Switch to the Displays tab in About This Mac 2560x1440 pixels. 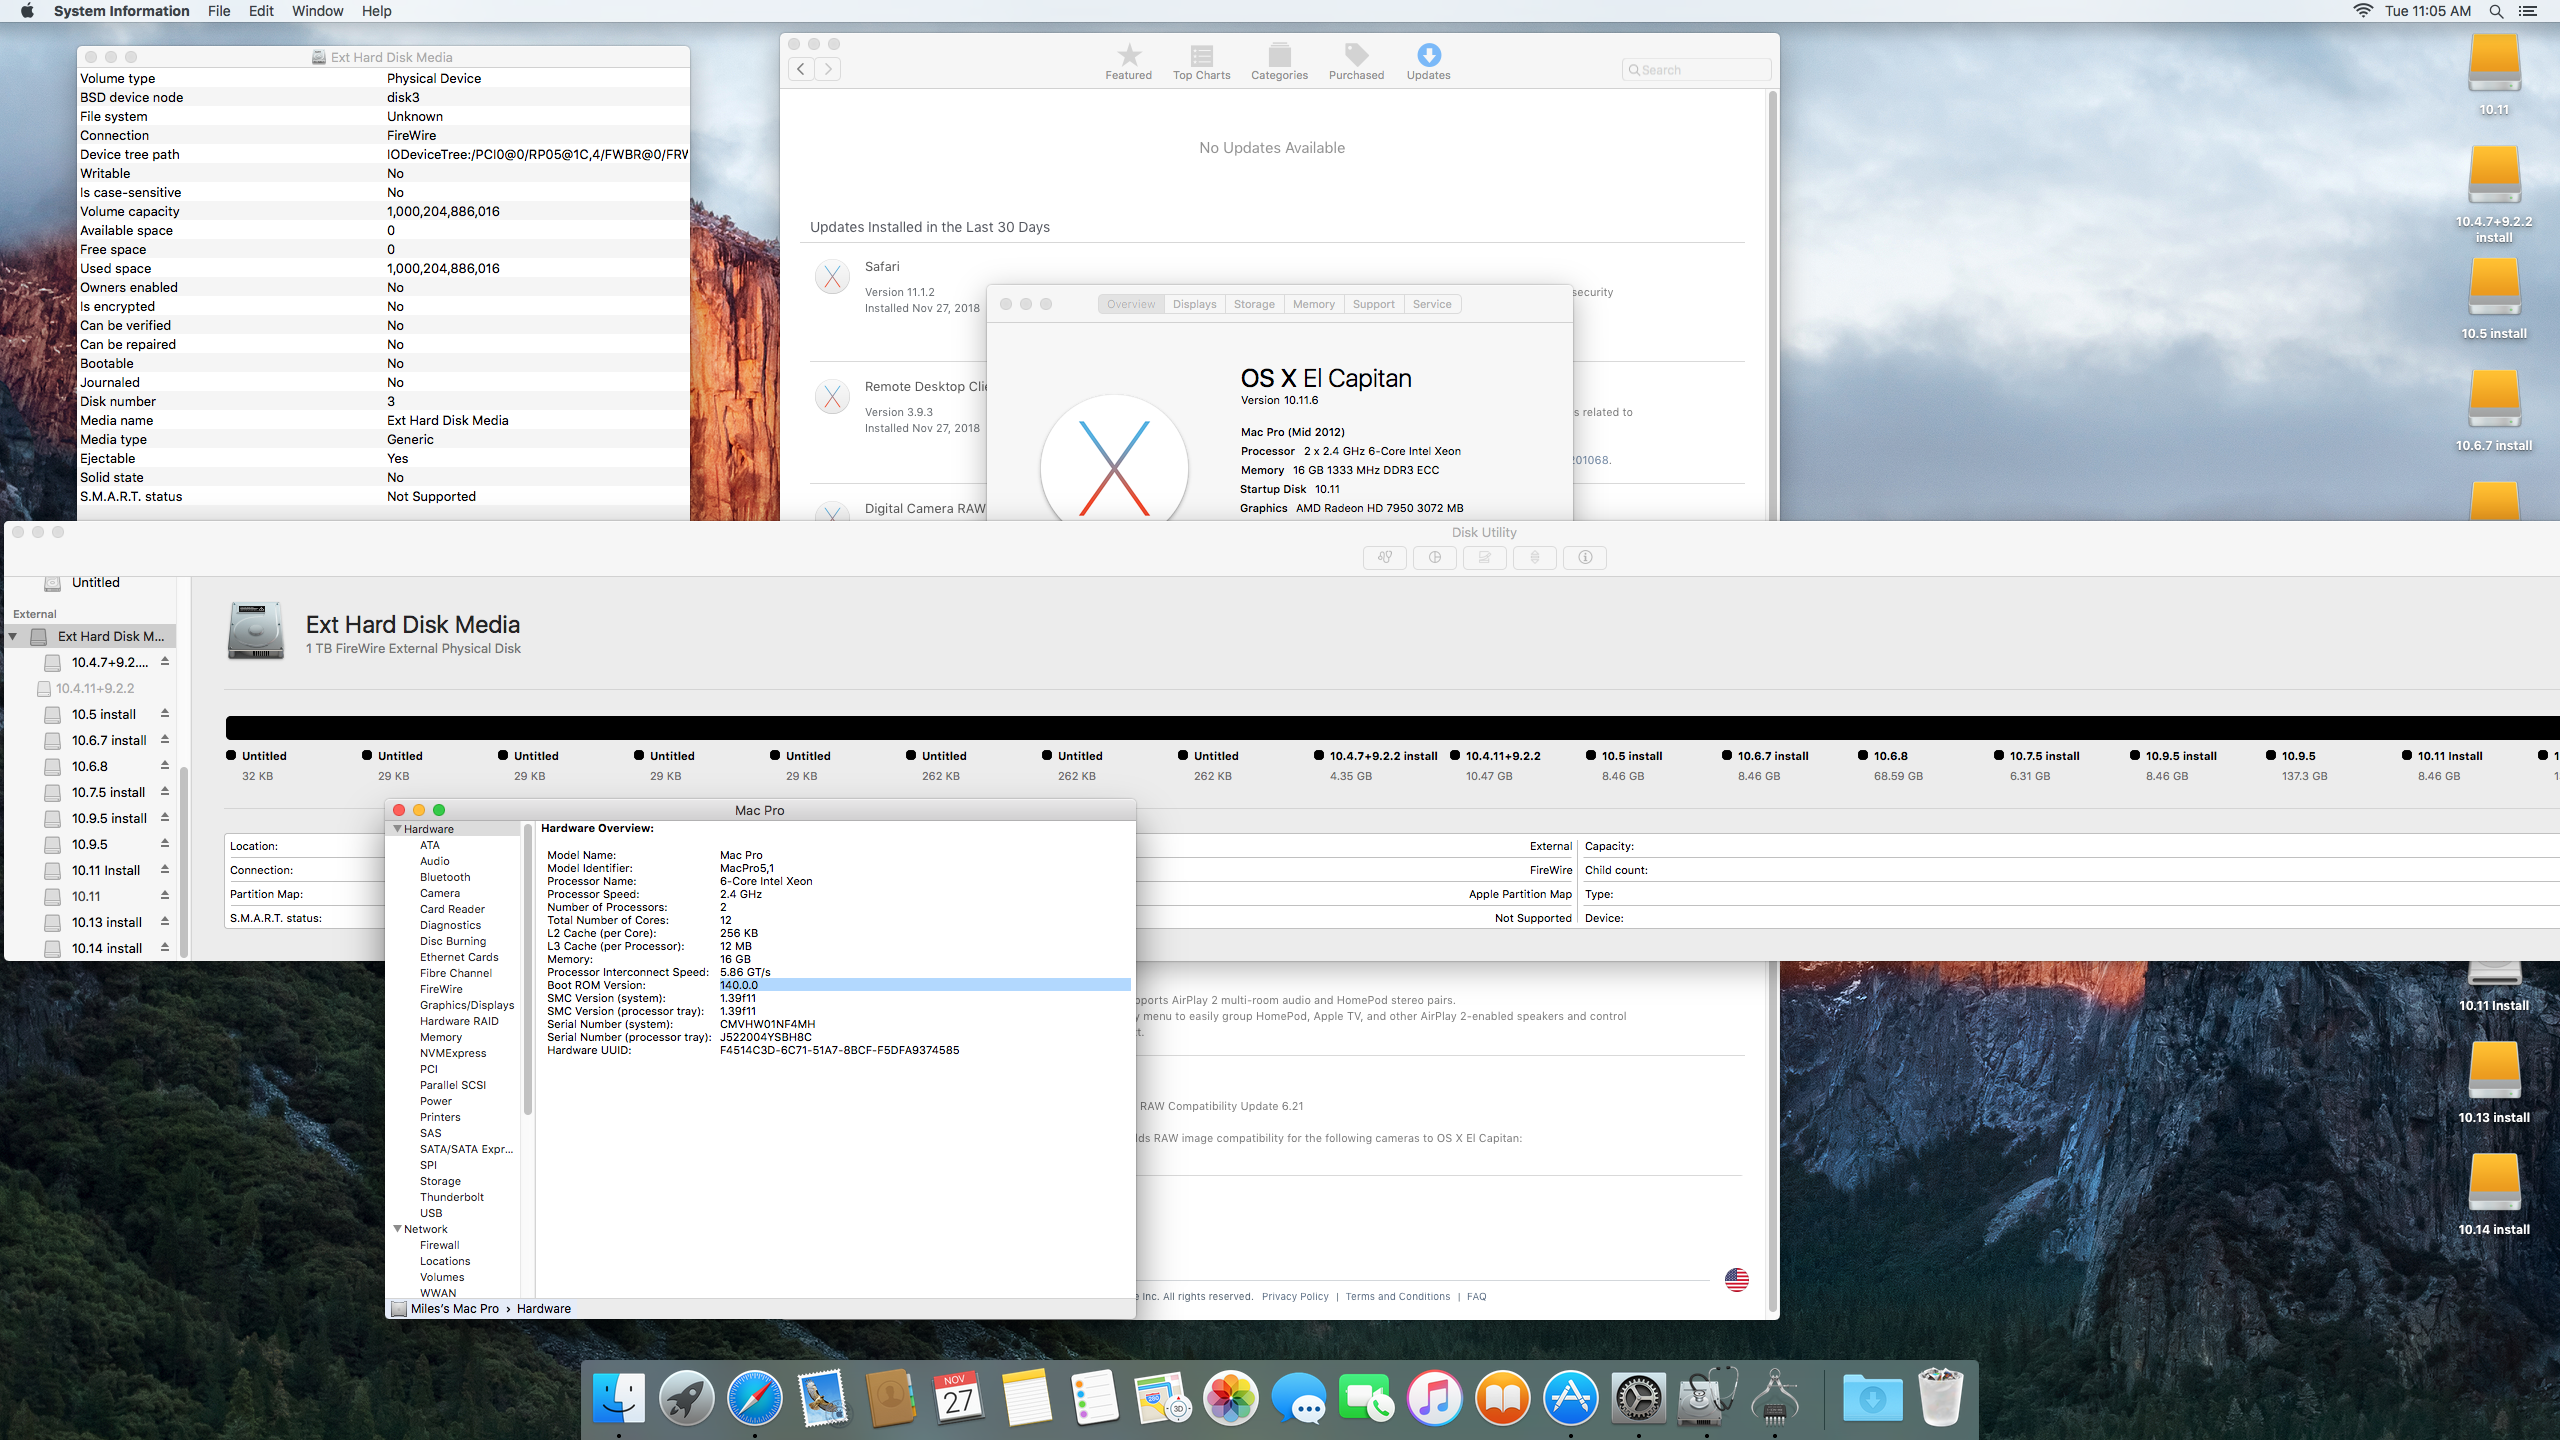pos(1194,304)
